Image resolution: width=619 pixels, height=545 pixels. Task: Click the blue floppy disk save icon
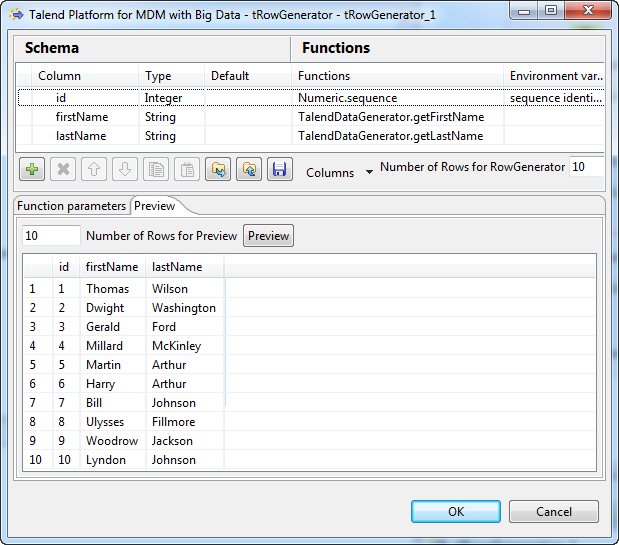coord(280,170)
